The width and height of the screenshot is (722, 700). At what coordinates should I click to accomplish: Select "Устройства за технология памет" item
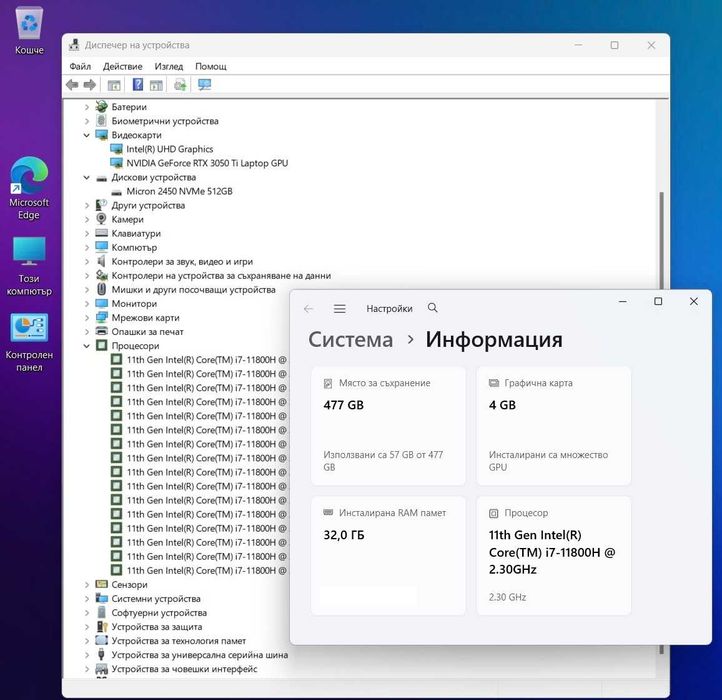coord(179,641)
